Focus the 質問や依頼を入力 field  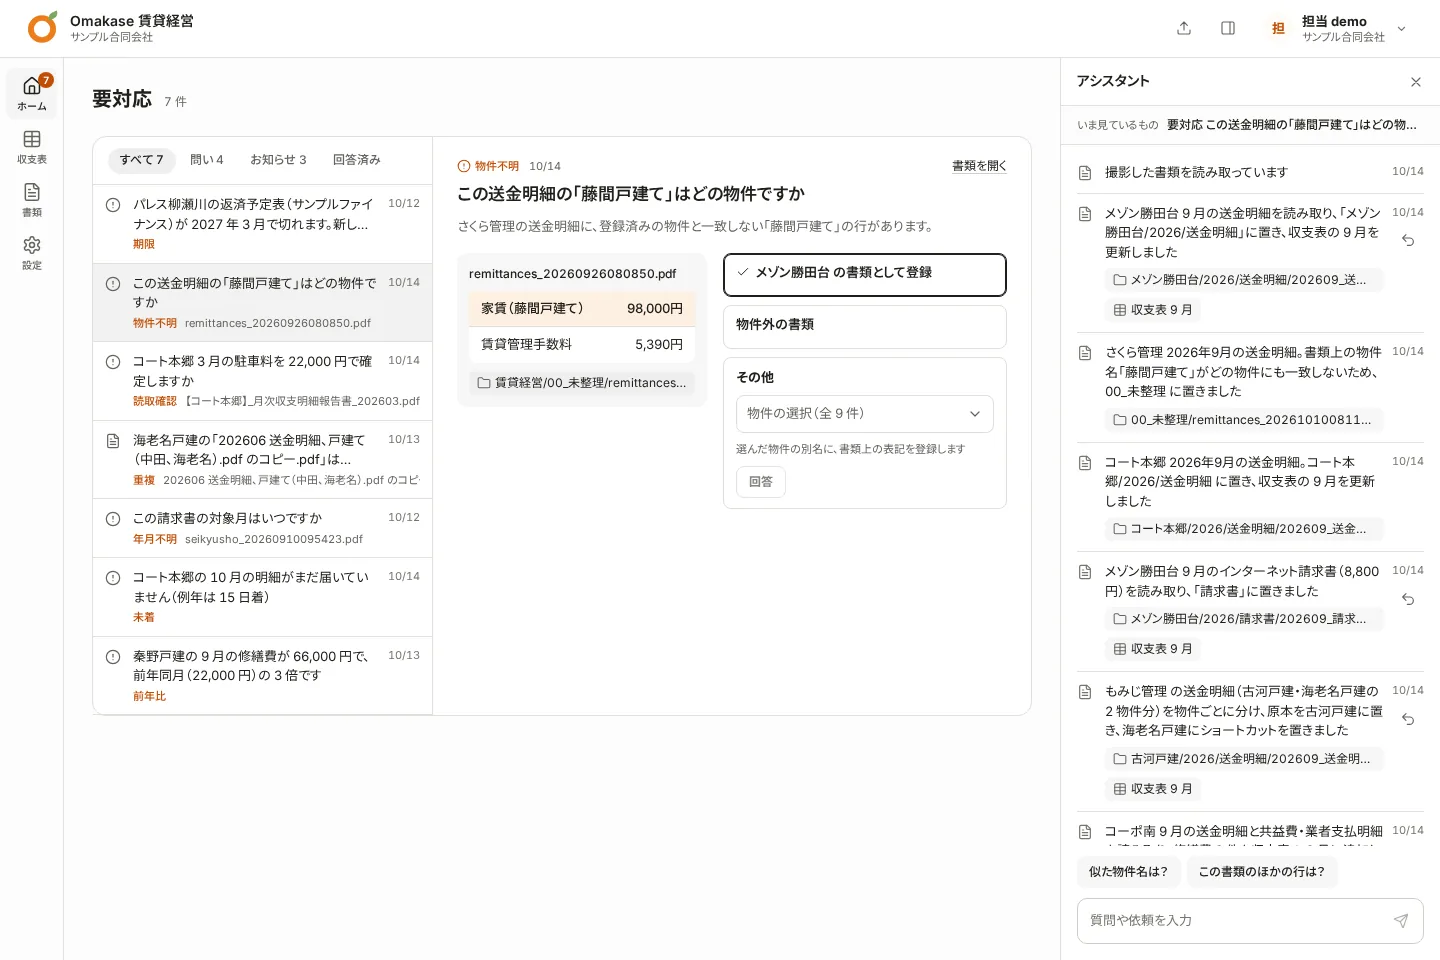click(1250, 921)
